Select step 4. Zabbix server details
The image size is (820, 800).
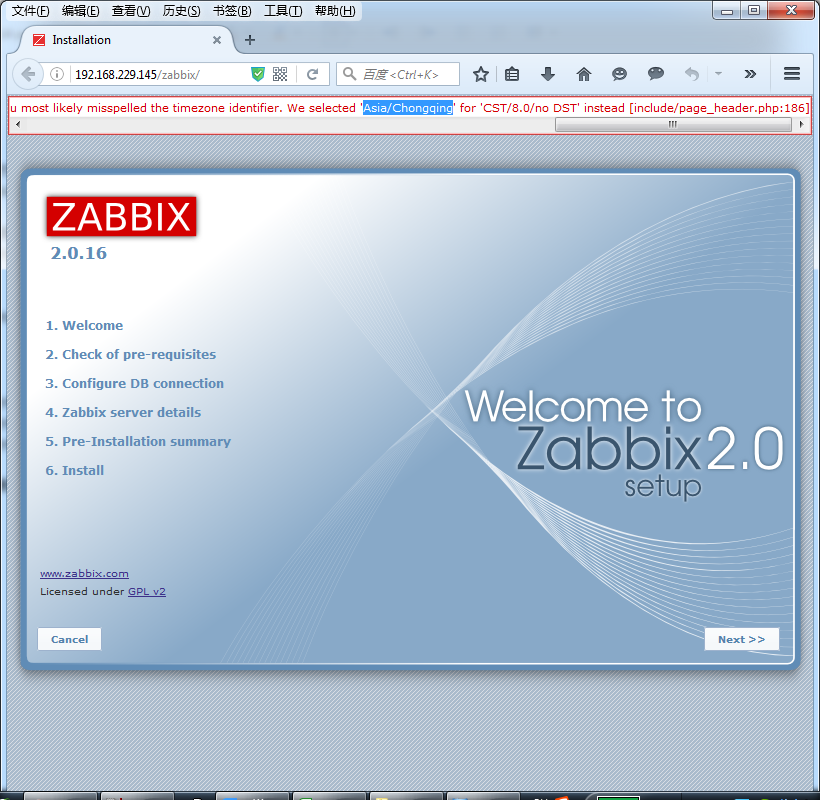pos(123,413)
